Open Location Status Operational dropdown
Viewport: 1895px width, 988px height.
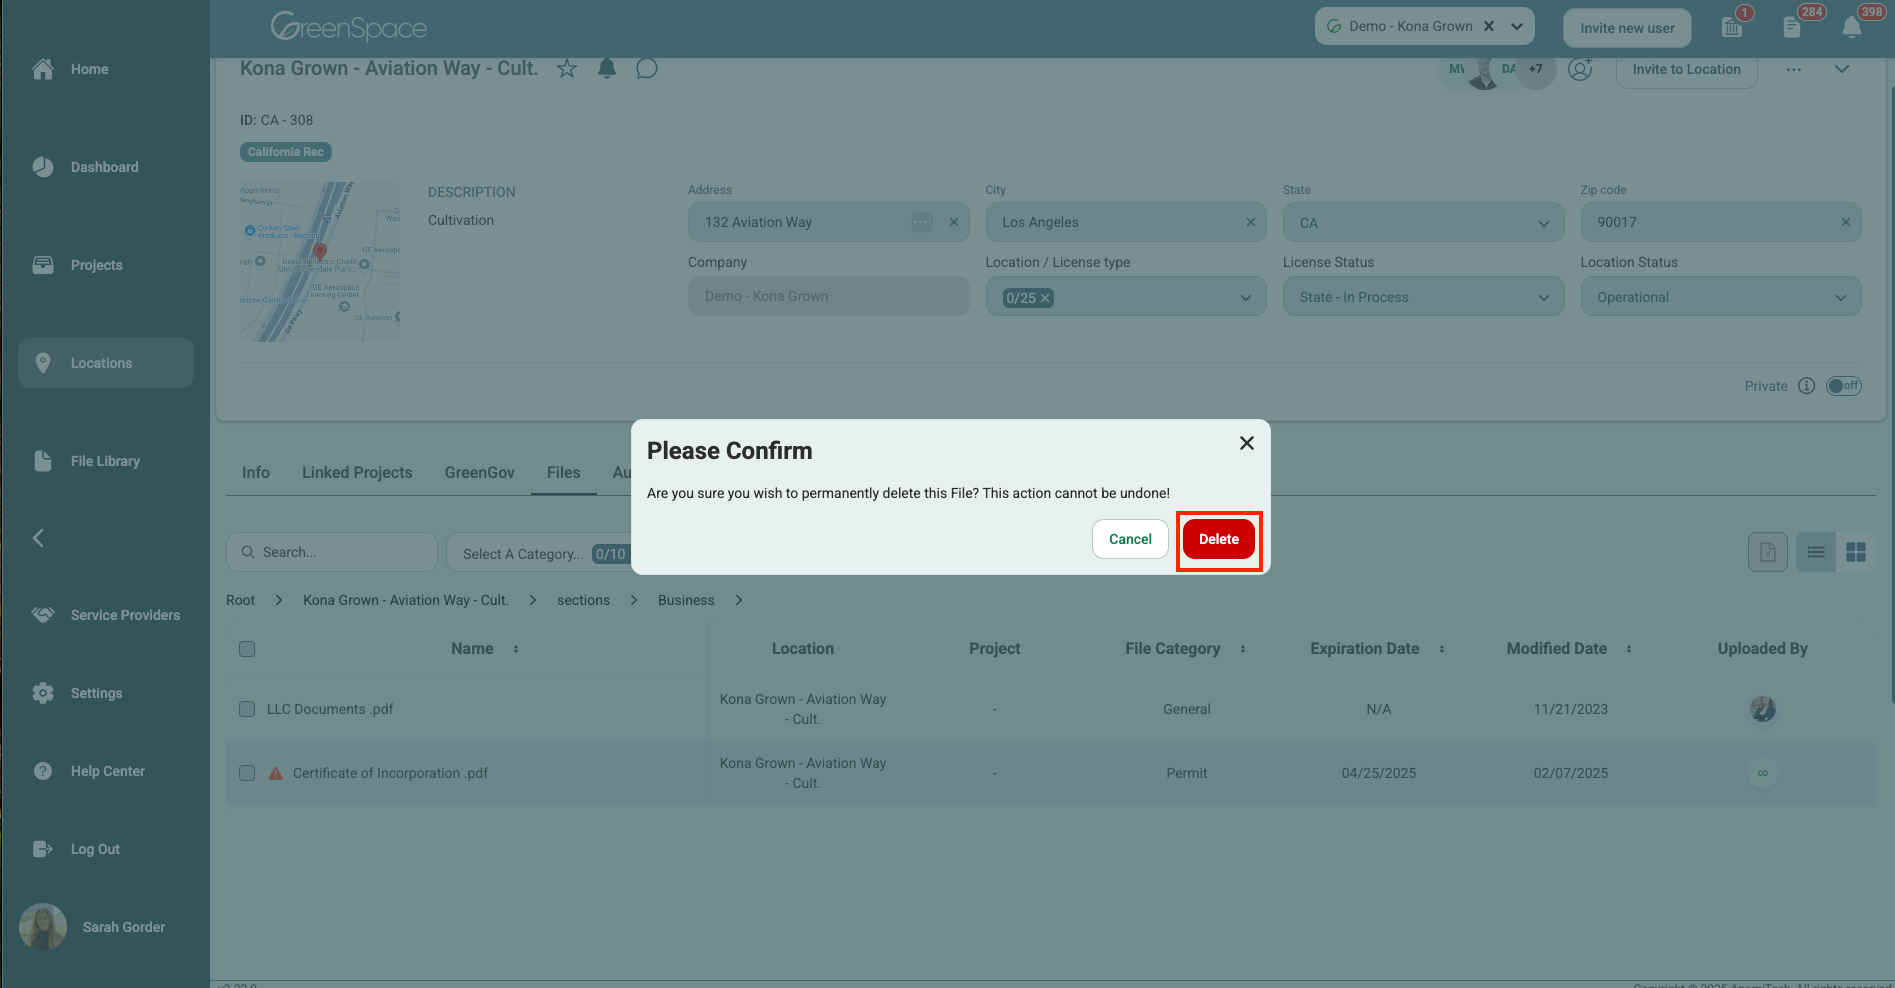[x=1720, y=297]
